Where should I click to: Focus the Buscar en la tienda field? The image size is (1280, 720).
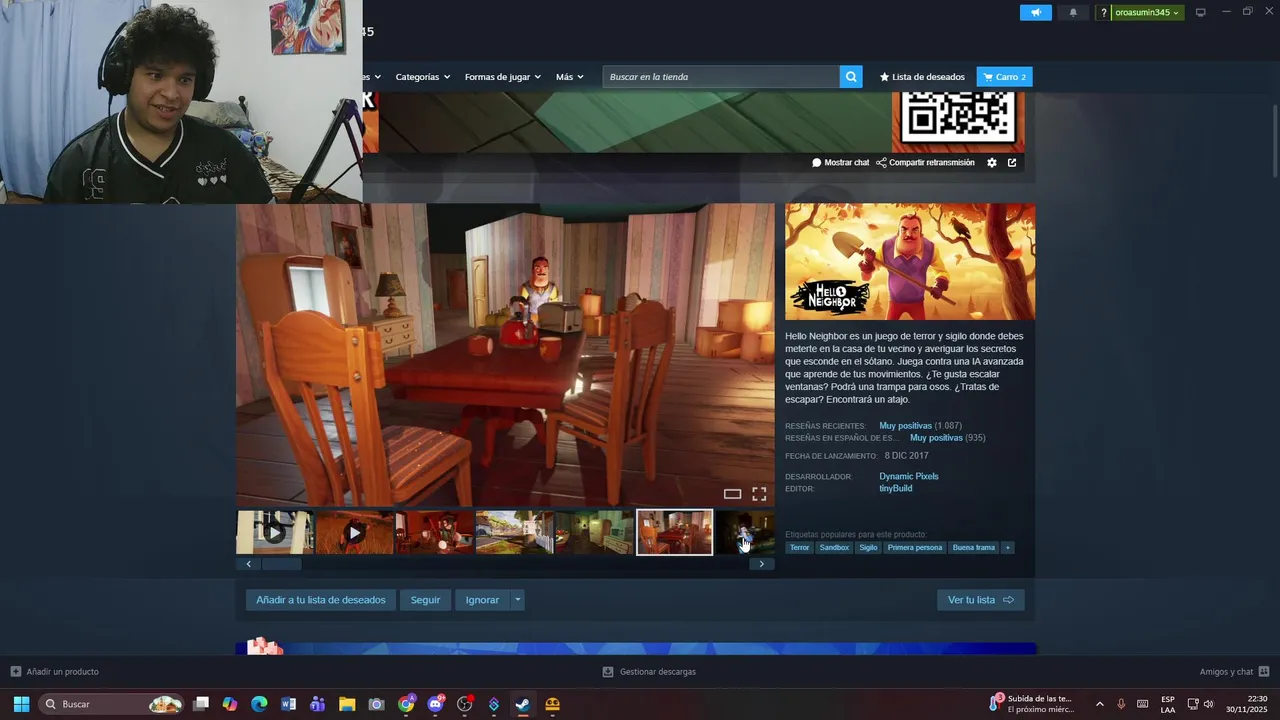click(721, 77)
